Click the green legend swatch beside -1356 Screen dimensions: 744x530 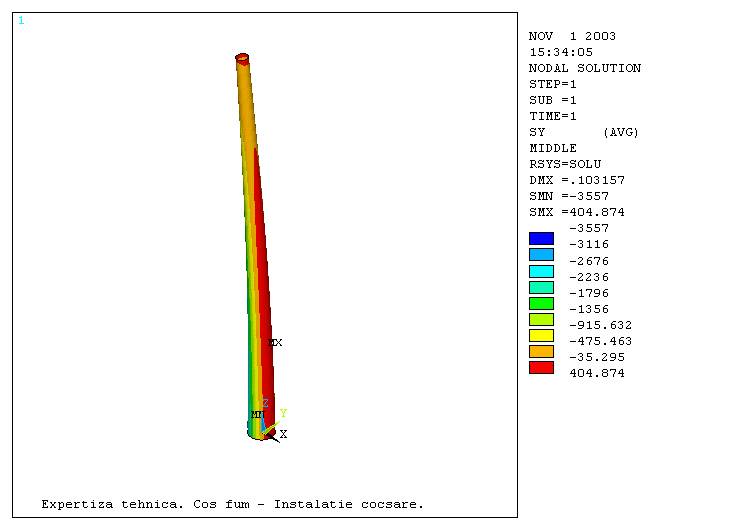point(541,303)
